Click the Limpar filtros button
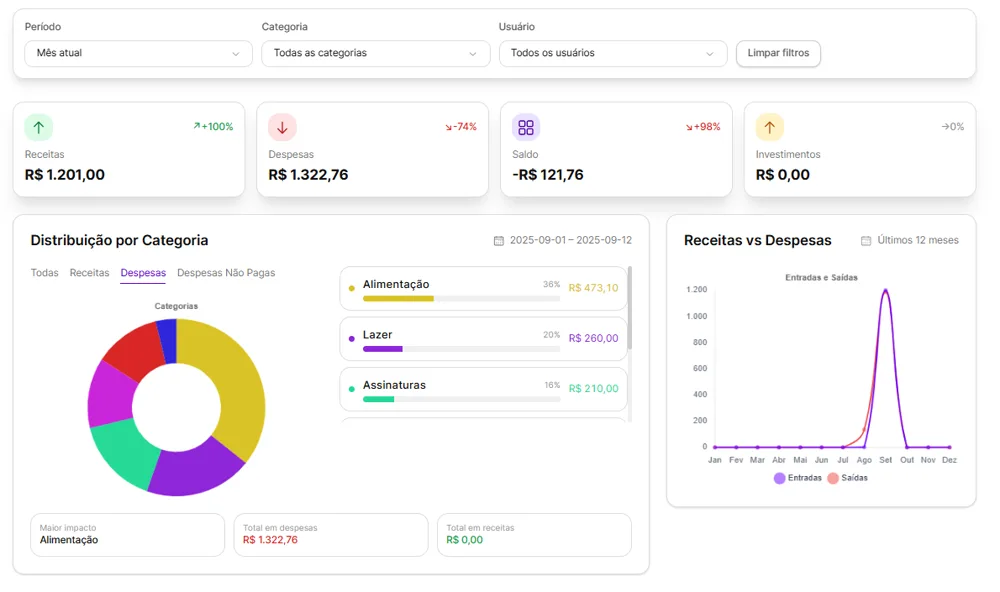 778,54
